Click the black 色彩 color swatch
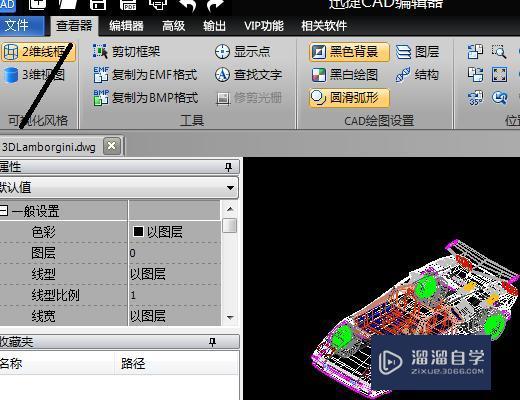520x400 pixels. [138, 232]
